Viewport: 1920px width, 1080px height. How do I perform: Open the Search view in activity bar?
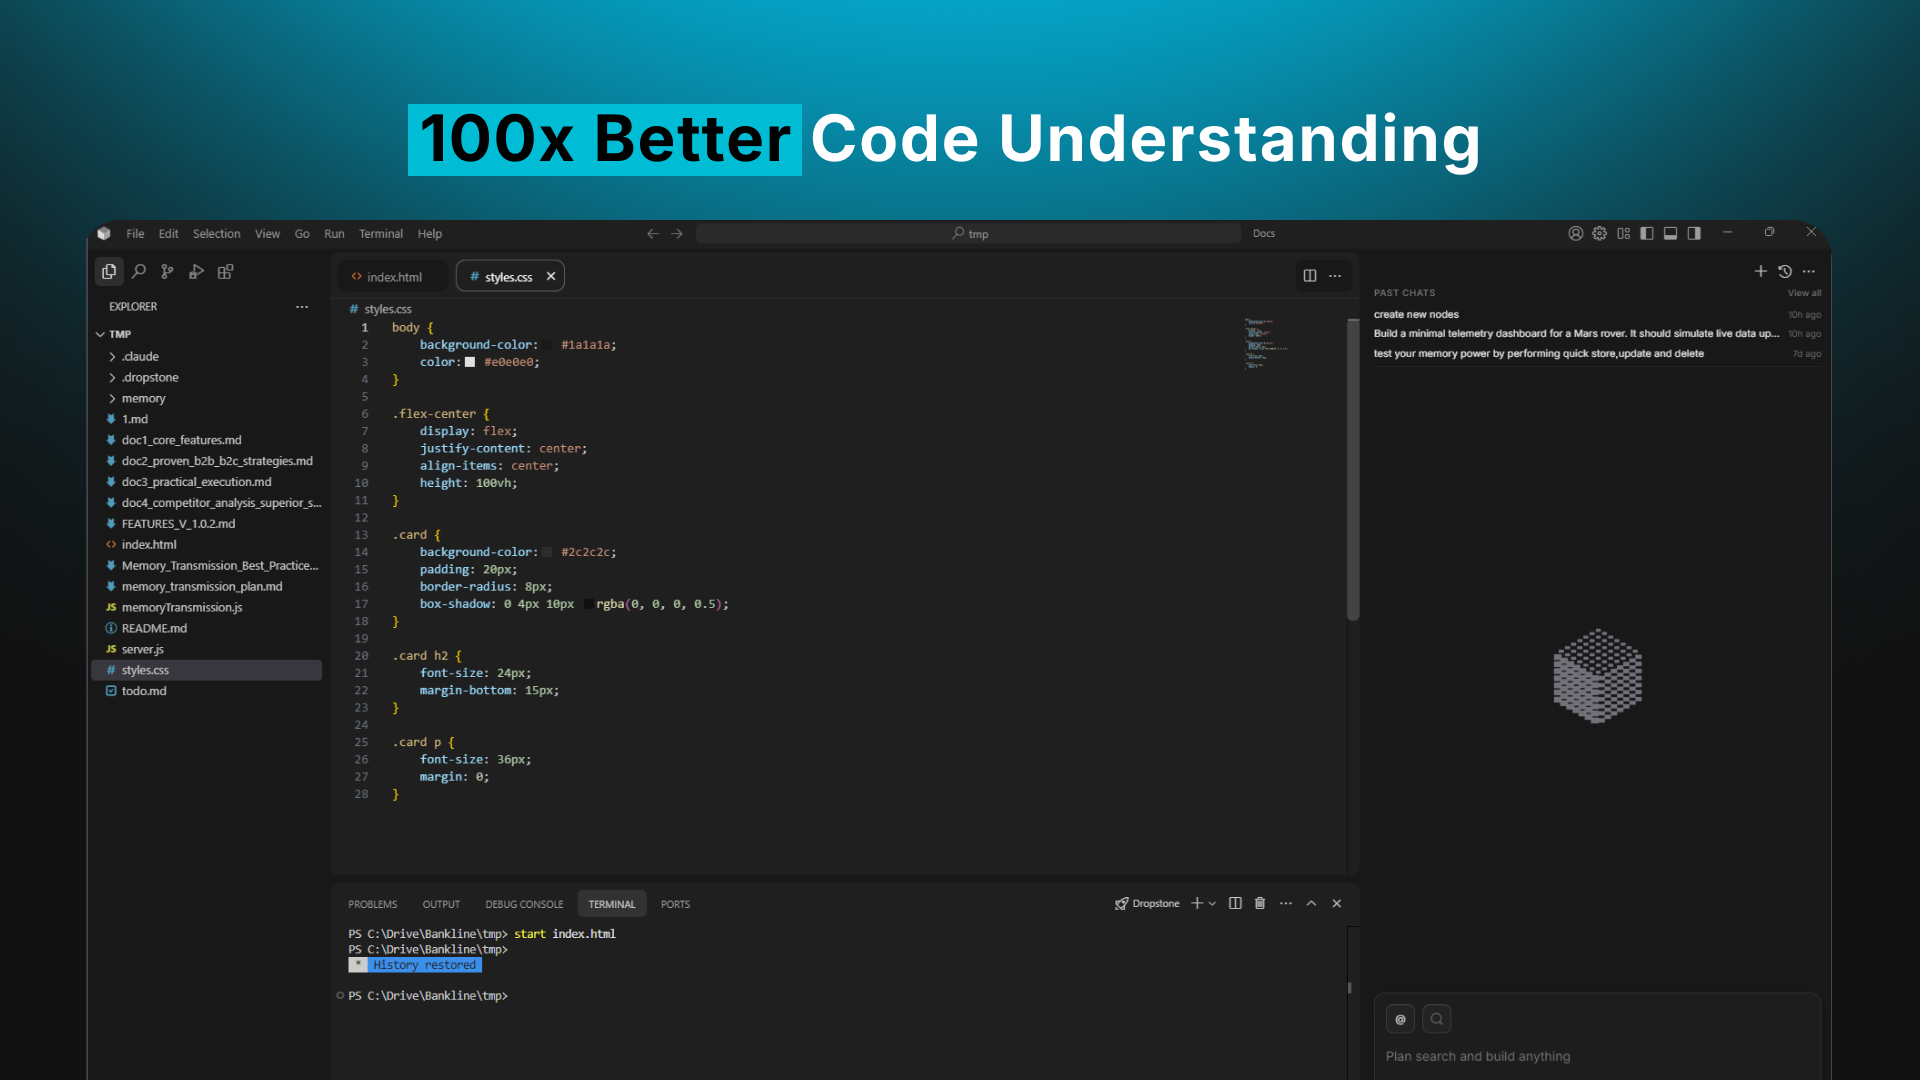pyautogui.click(x=139, y=271)
